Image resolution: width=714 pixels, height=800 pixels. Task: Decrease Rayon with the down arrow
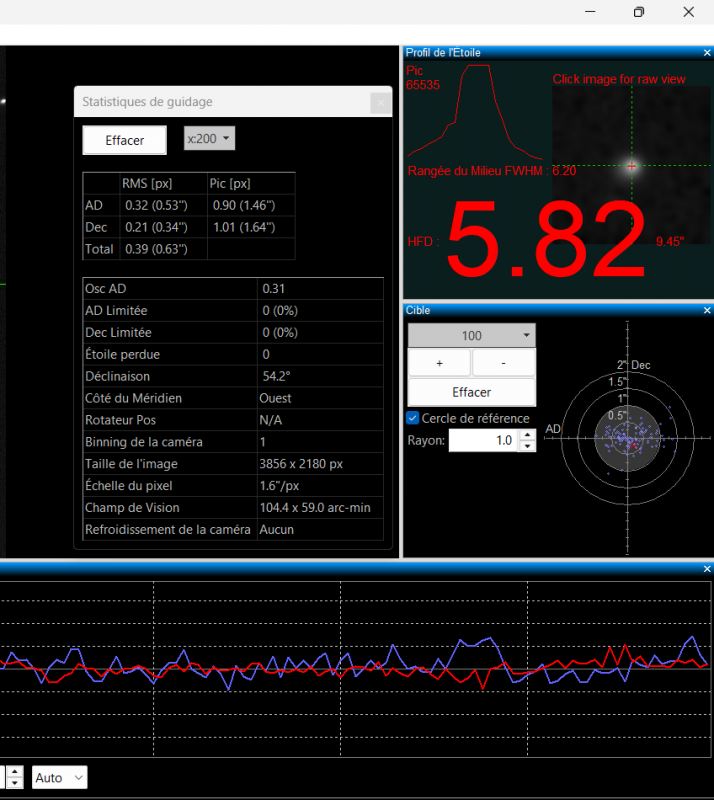(x=527, y=446)
